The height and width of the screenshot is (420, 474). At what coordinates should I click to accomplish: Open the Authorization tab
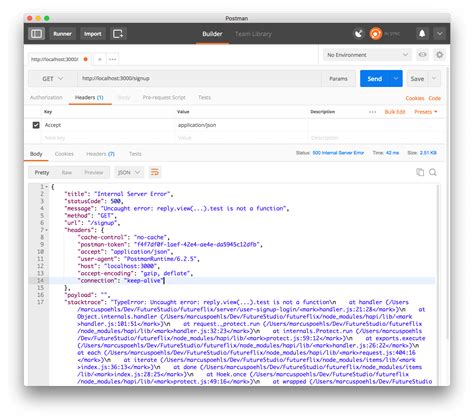click(x=46, y=97)
